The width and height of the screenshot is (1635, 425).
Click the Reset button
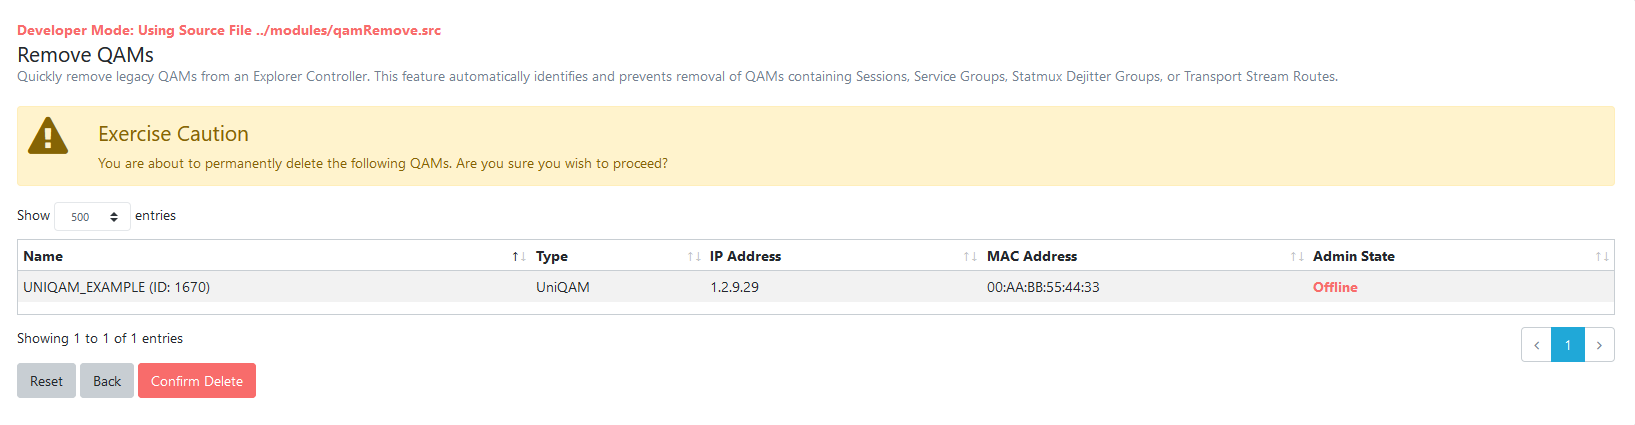pyautogui.click(x=46, y=381)
